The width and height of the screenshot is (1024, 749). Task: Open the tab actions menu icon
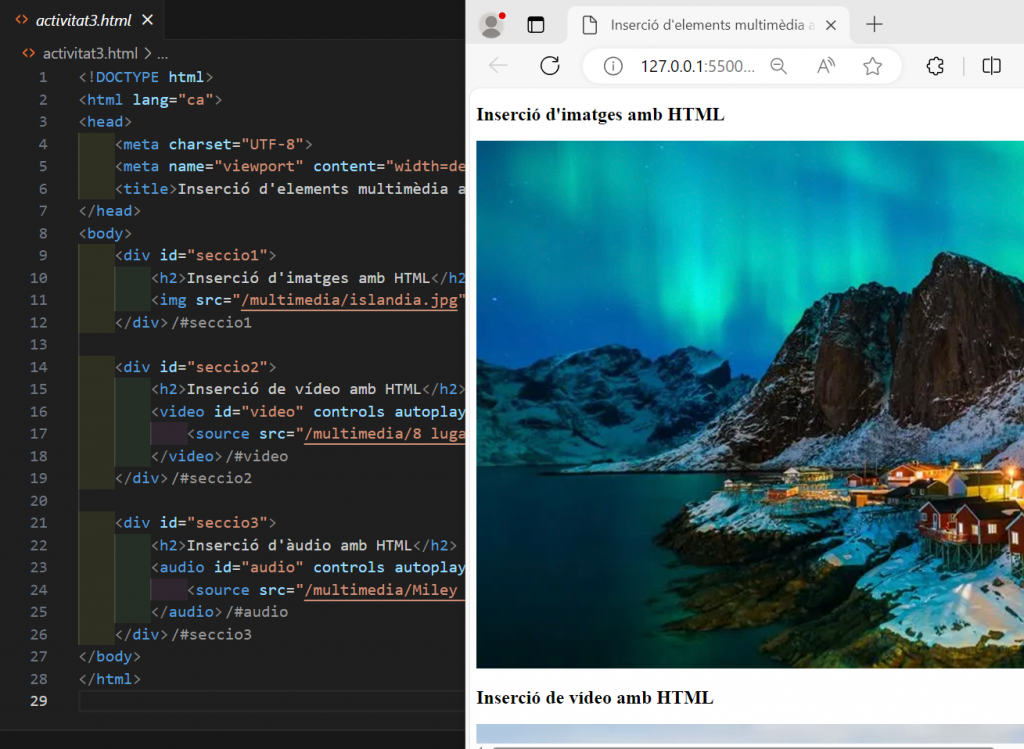tap(537, 24)
